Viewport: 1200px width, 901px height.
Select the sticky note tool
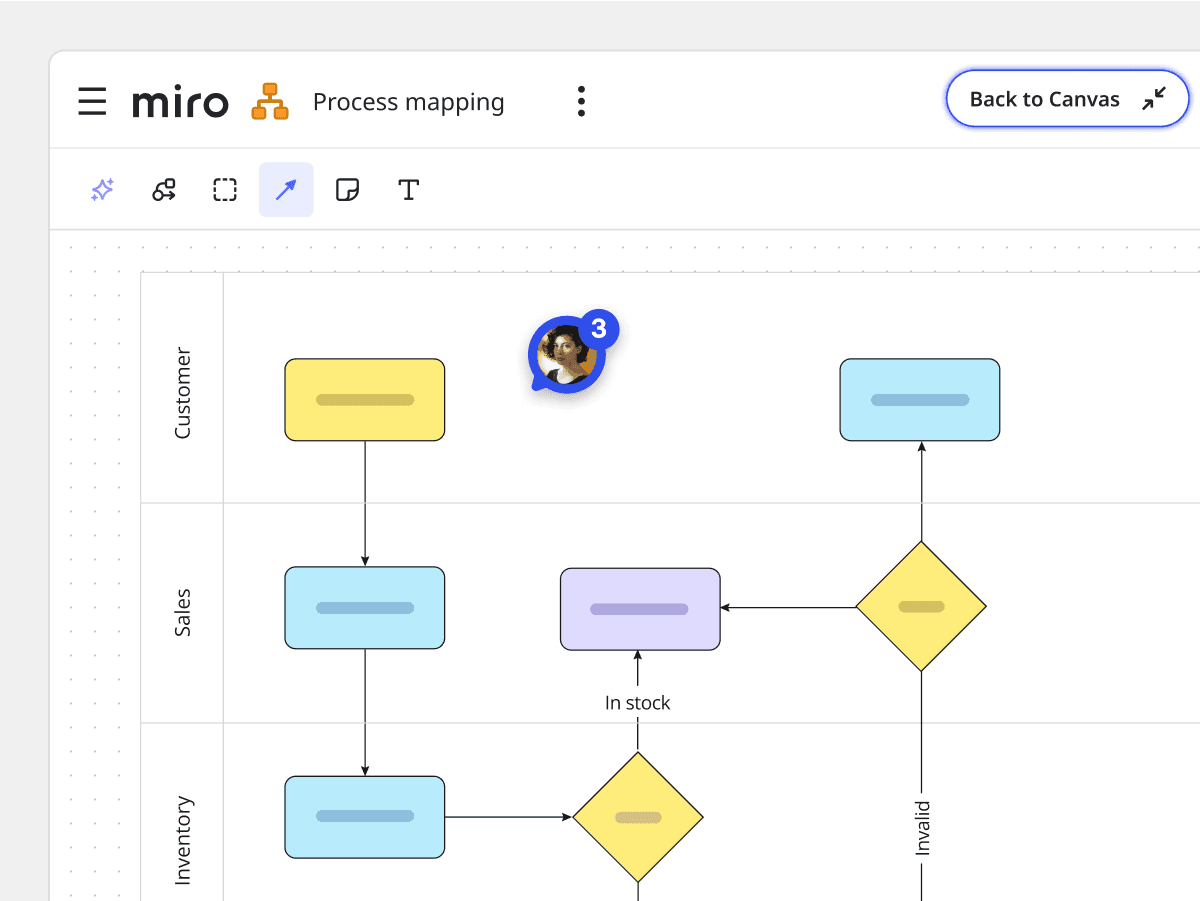tap(347, 190)
